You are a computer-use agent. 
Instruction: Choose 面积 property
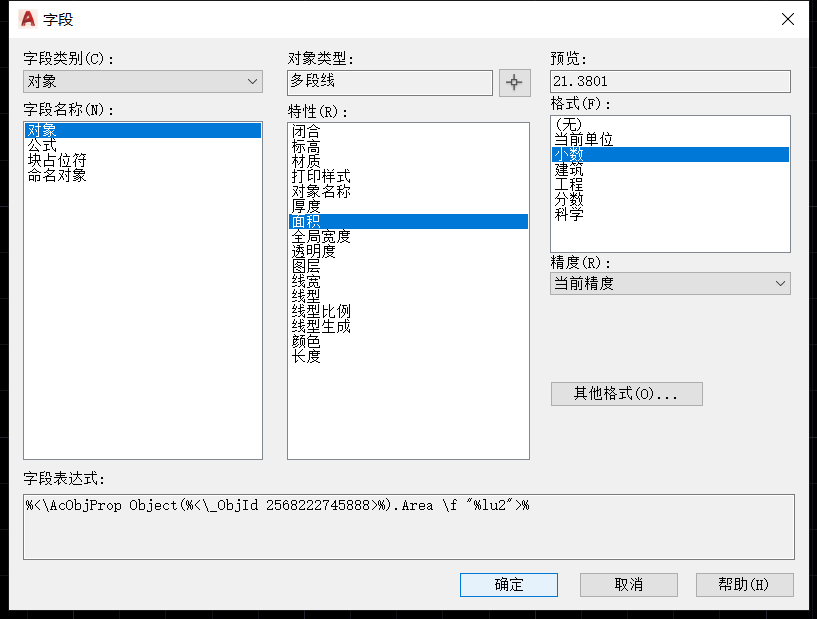(x=408, y=221)
